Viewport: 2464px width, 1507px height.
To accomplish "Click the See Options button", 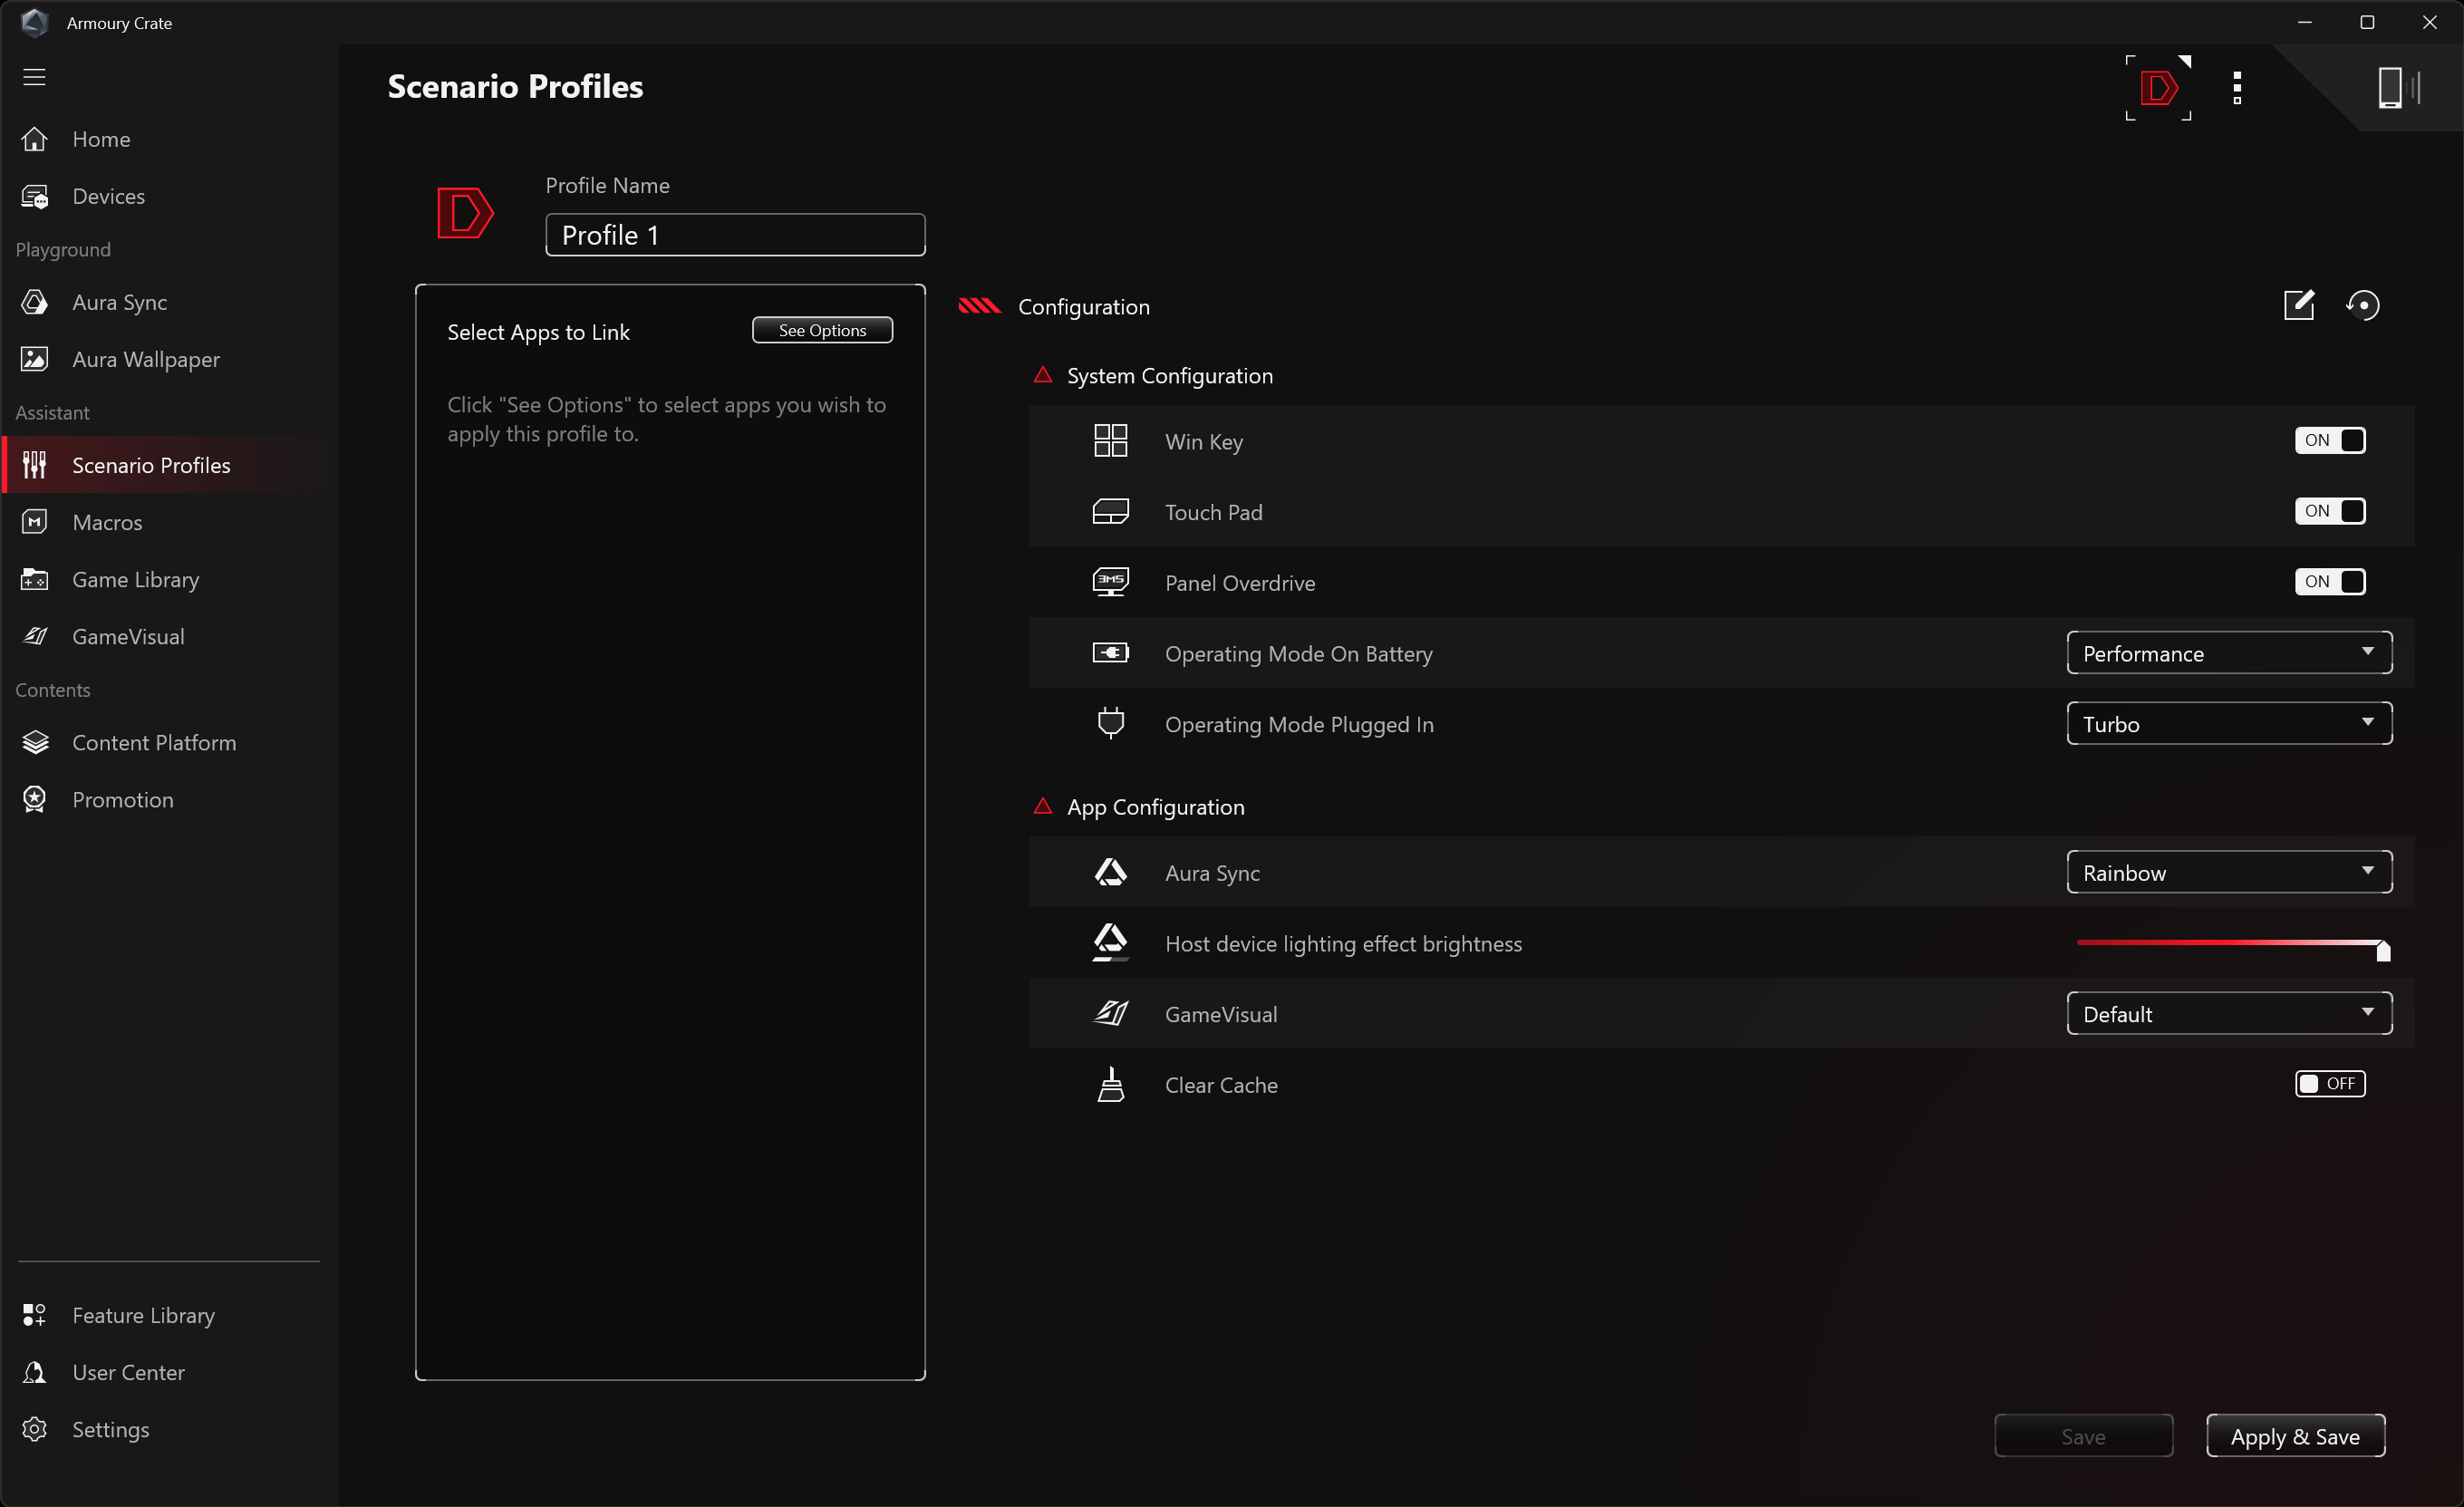I will pos(822,330).
